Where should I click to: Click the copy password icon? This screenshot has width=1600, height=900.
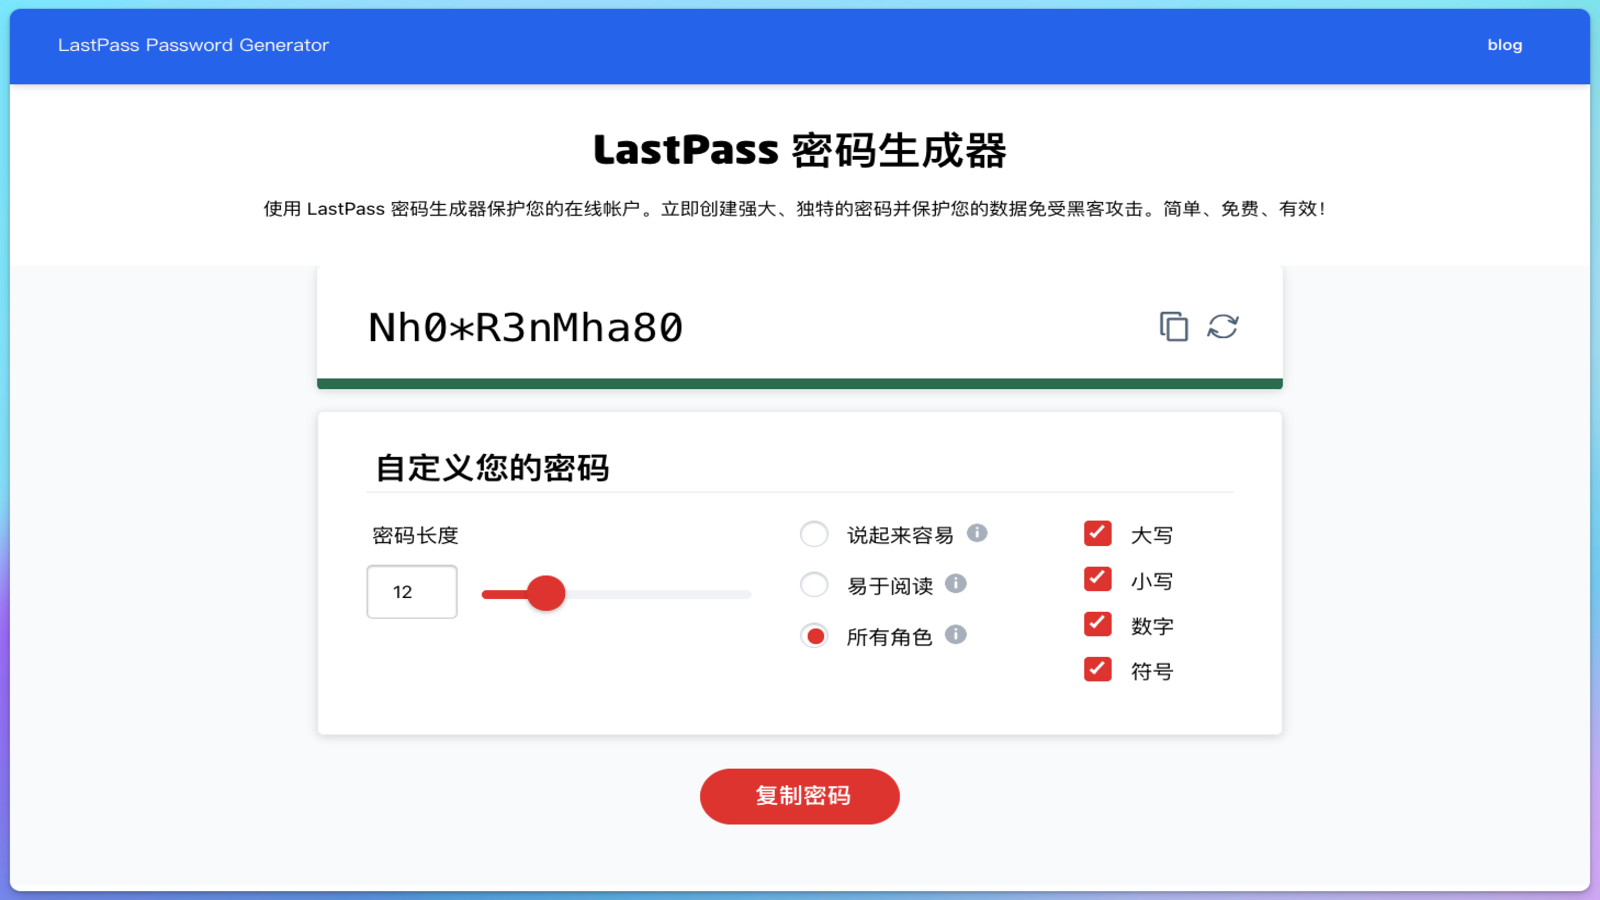coord(1172,326)
